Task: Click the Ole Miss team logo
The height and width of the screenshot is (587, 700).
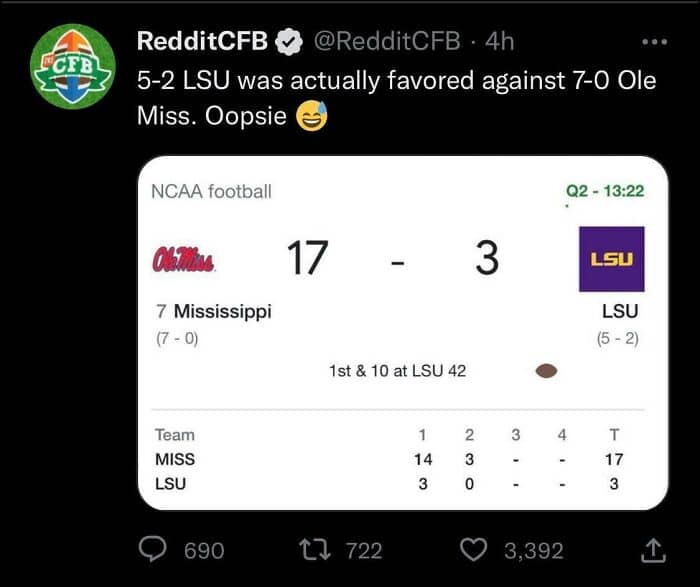Action: (185, 260)
